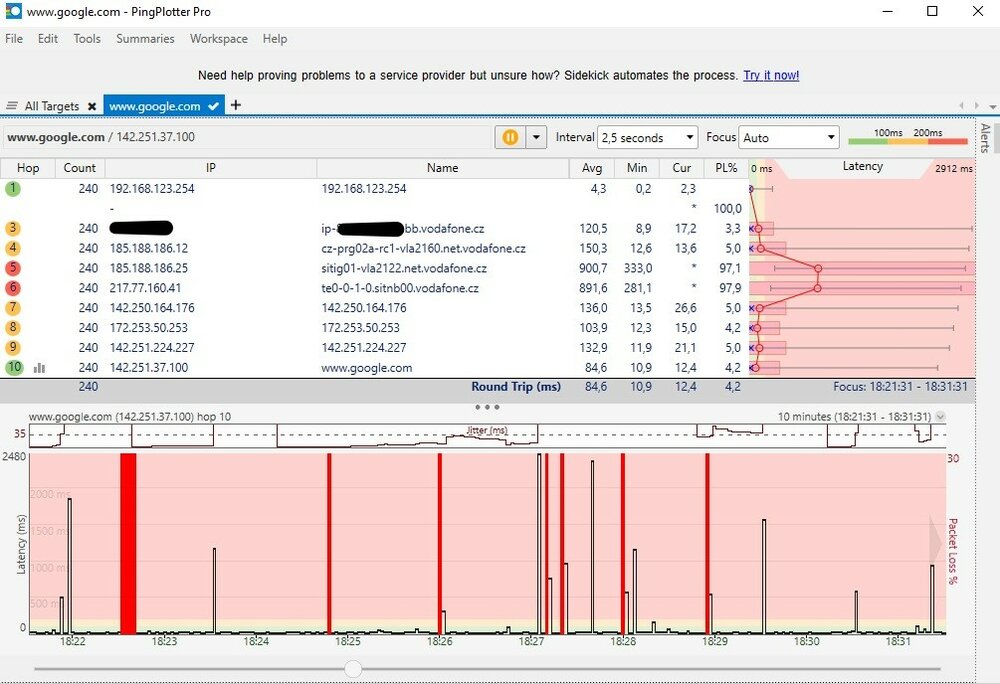Add a new target tab with plus
1000x684 pixels.
coord(236,105)
